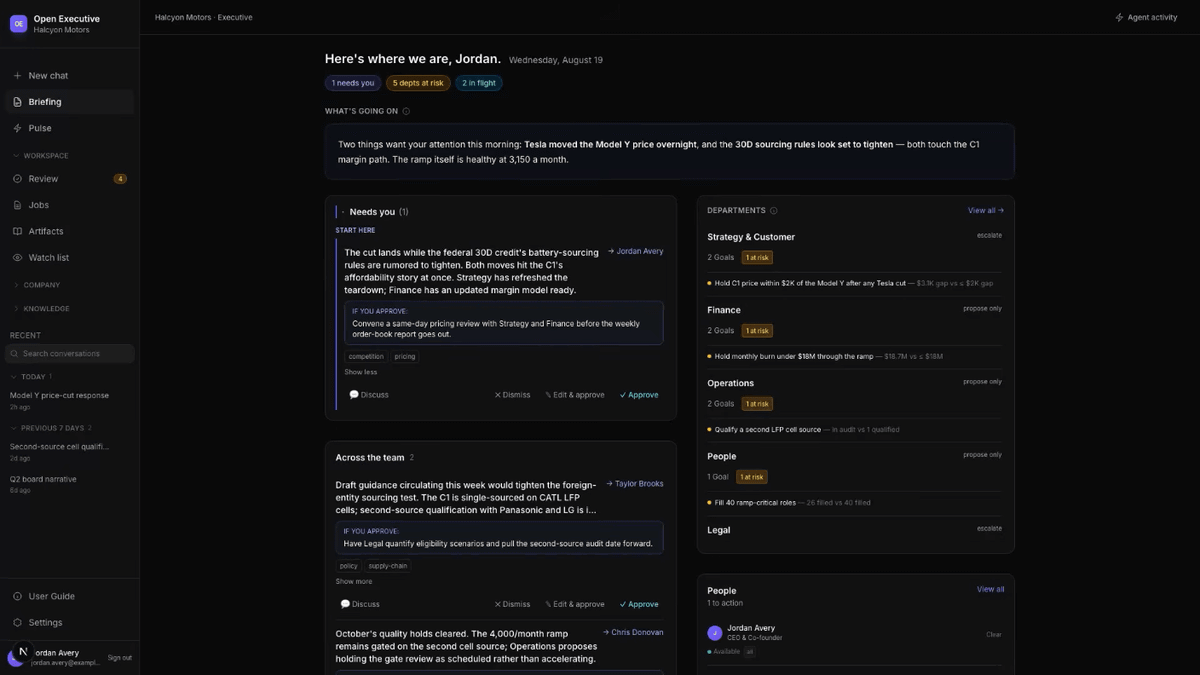The height and width of the screenshot is (675, 1200).
Task: Toggle the '1 needs you' filter chip
Action: 353,83
